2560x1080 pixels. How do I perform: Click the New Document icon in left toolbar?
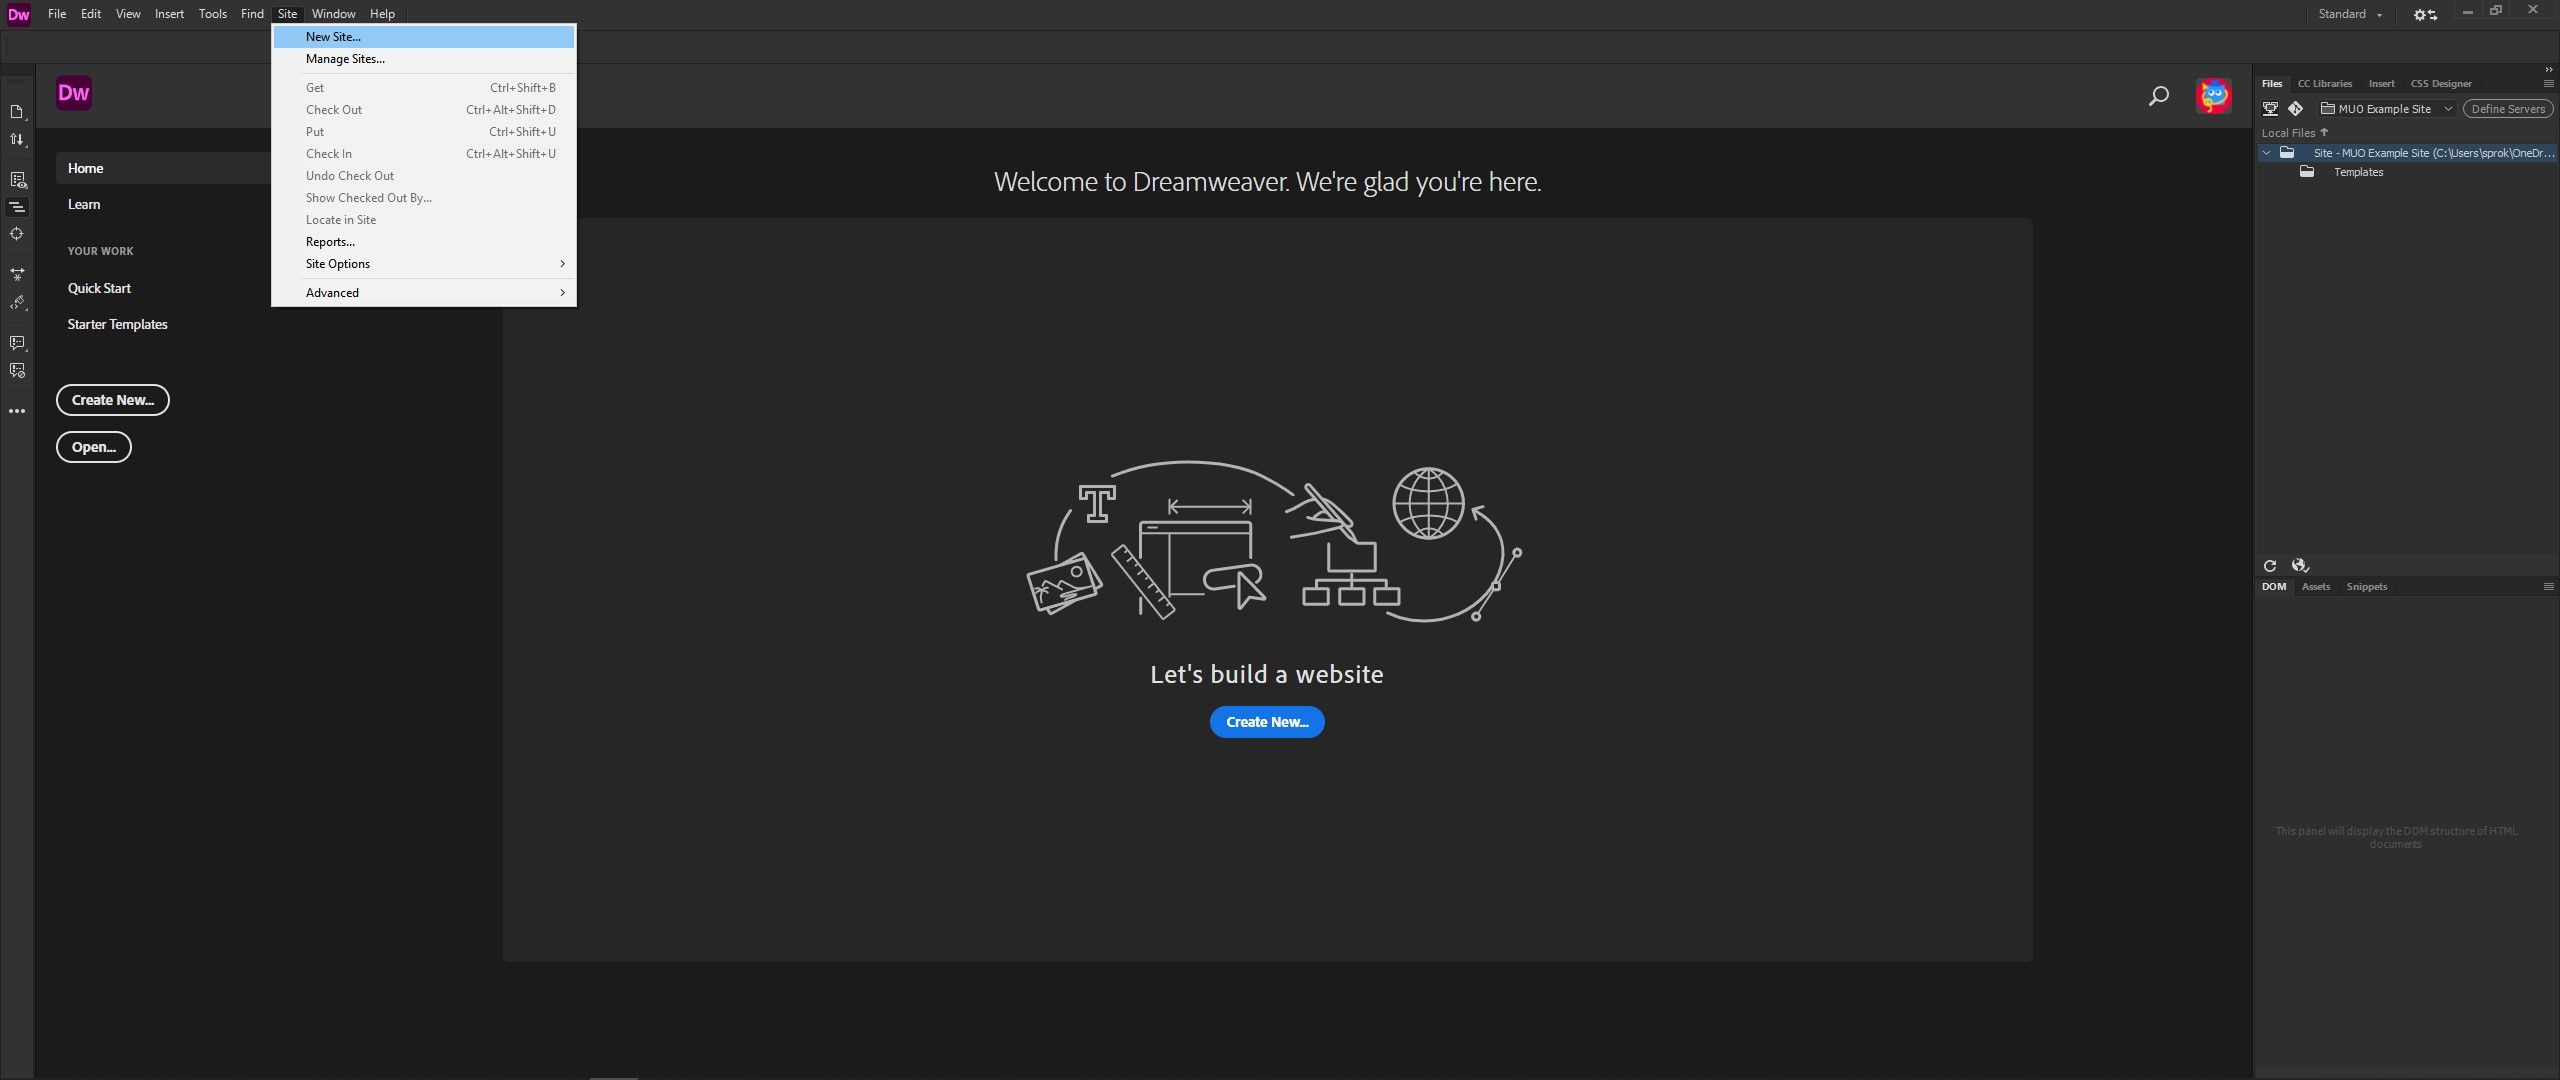point(17,112)
